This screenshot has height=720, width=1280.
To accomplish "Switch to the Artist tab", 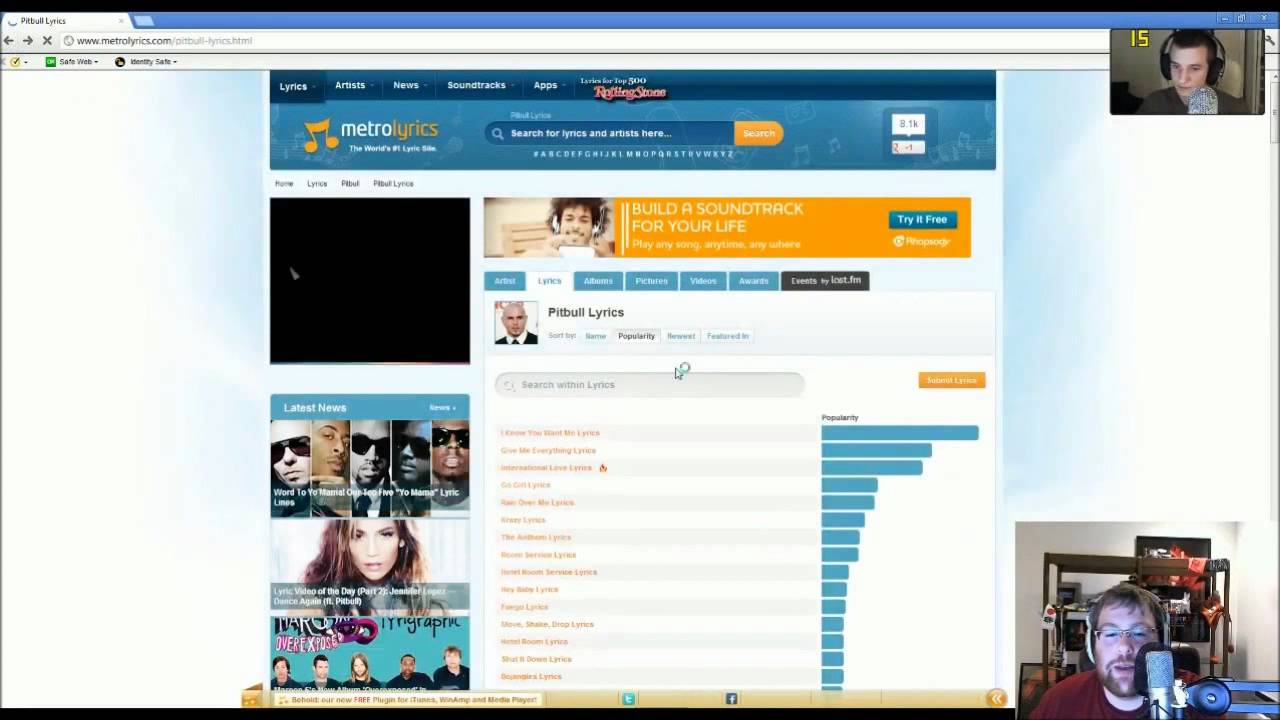I will point(505,281).
